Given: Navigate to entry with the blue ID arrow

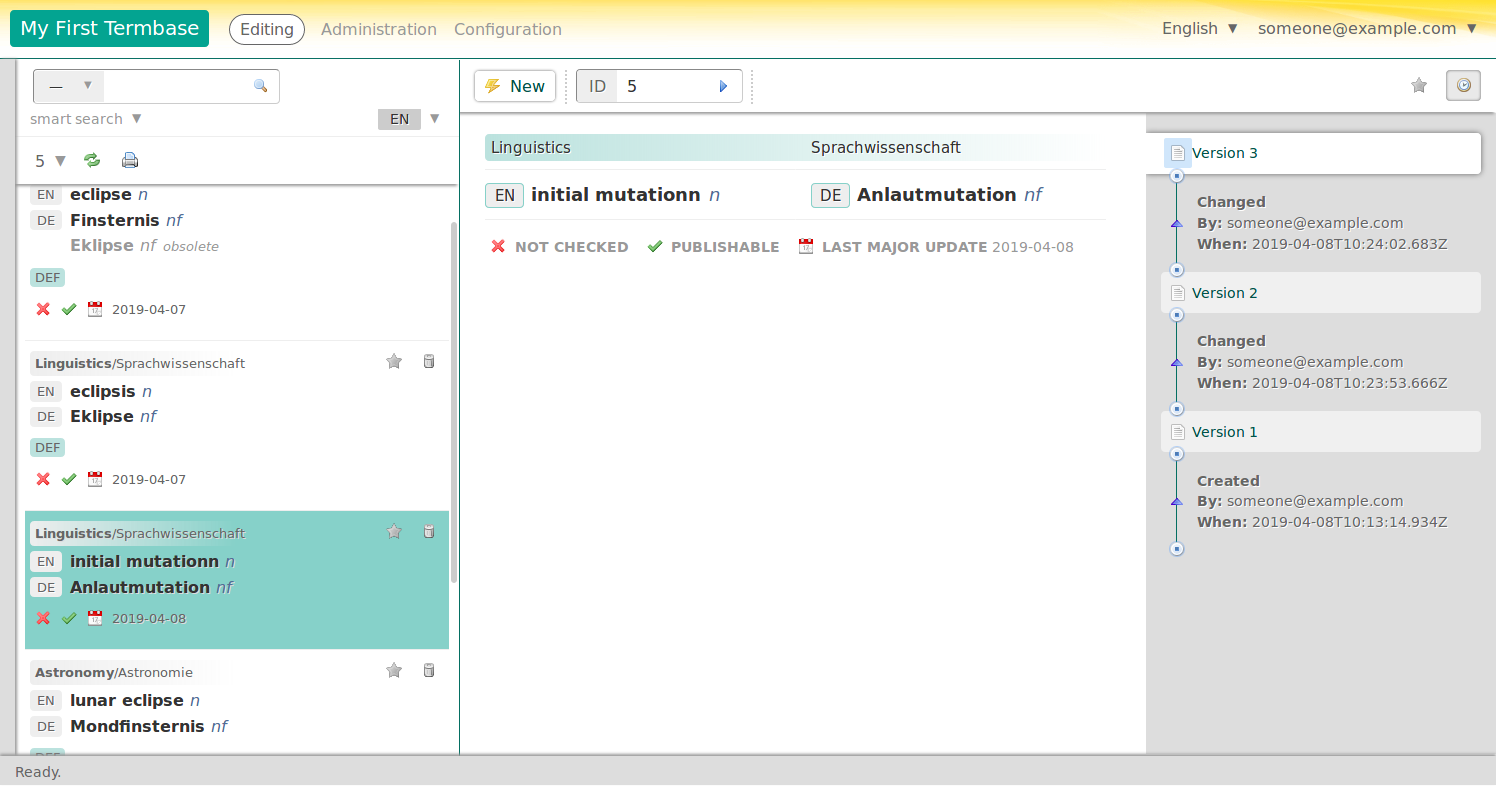Looking at the screenshot, I should click(723, 86).
